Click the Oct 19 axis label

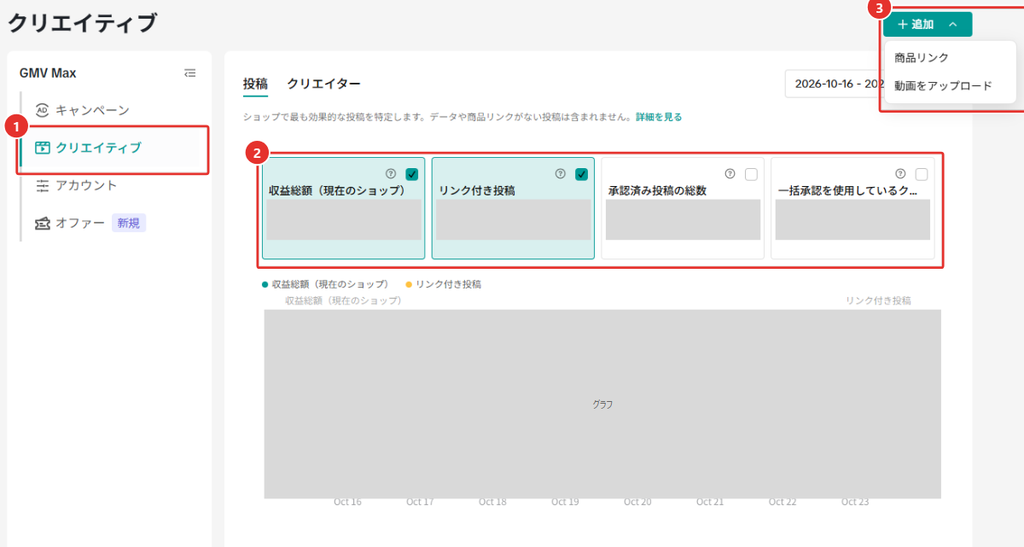pos(565,502)
